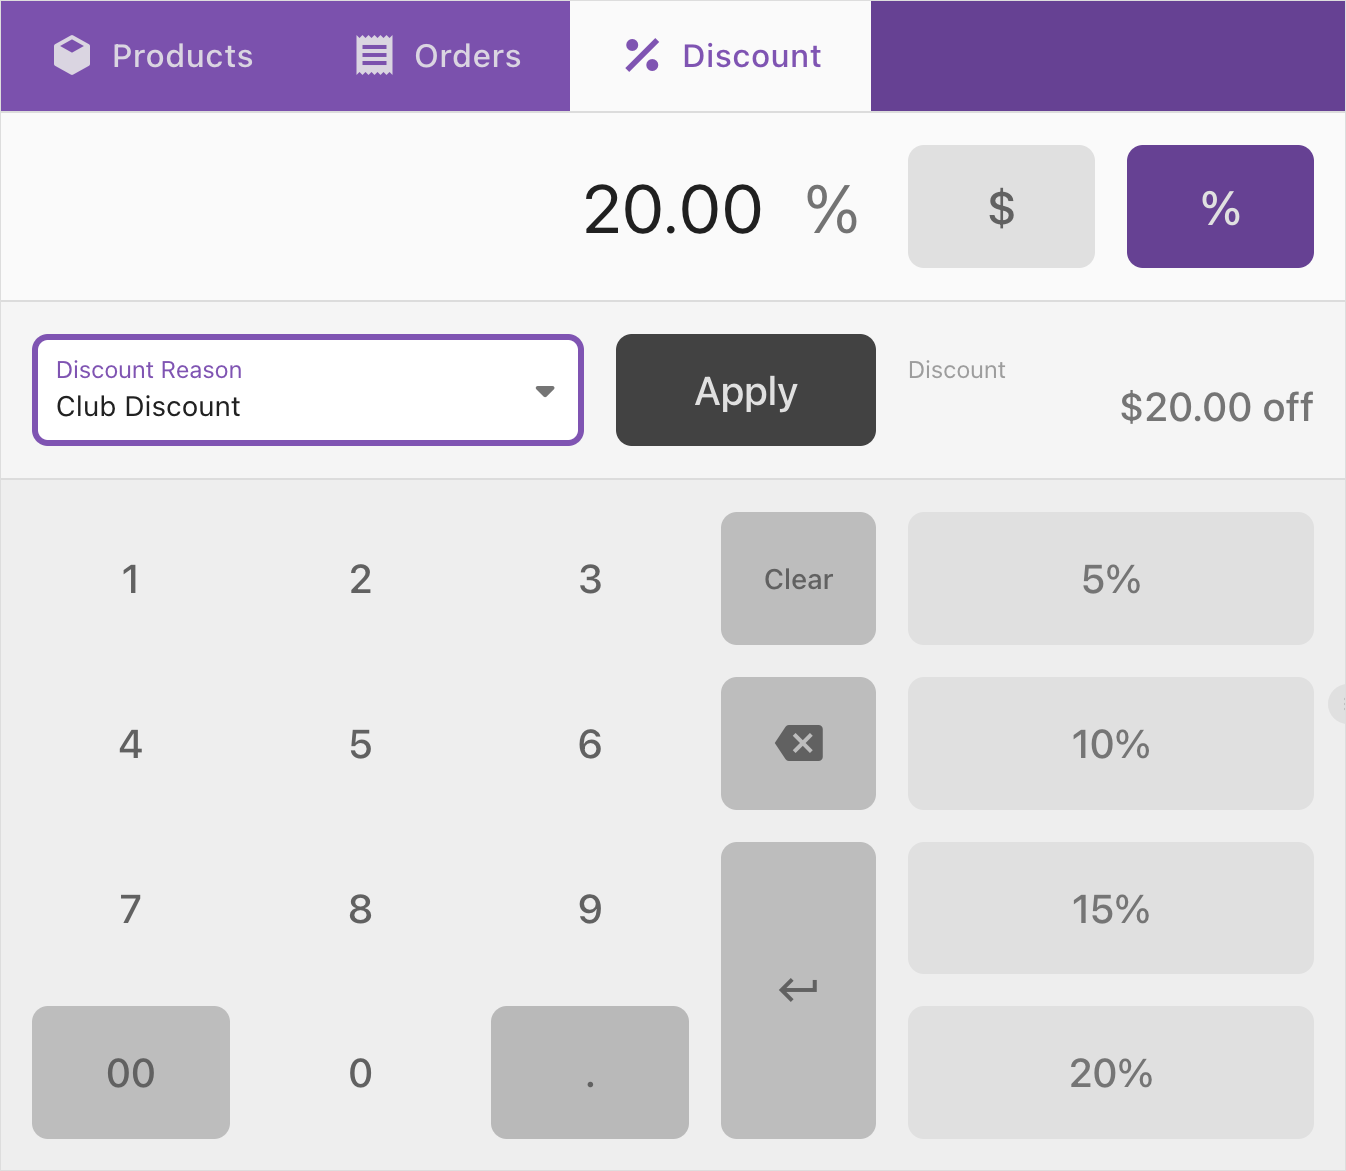The image size is (1346, 1171).
Task: Select the Products cube icon
Action: click(71, 55)
